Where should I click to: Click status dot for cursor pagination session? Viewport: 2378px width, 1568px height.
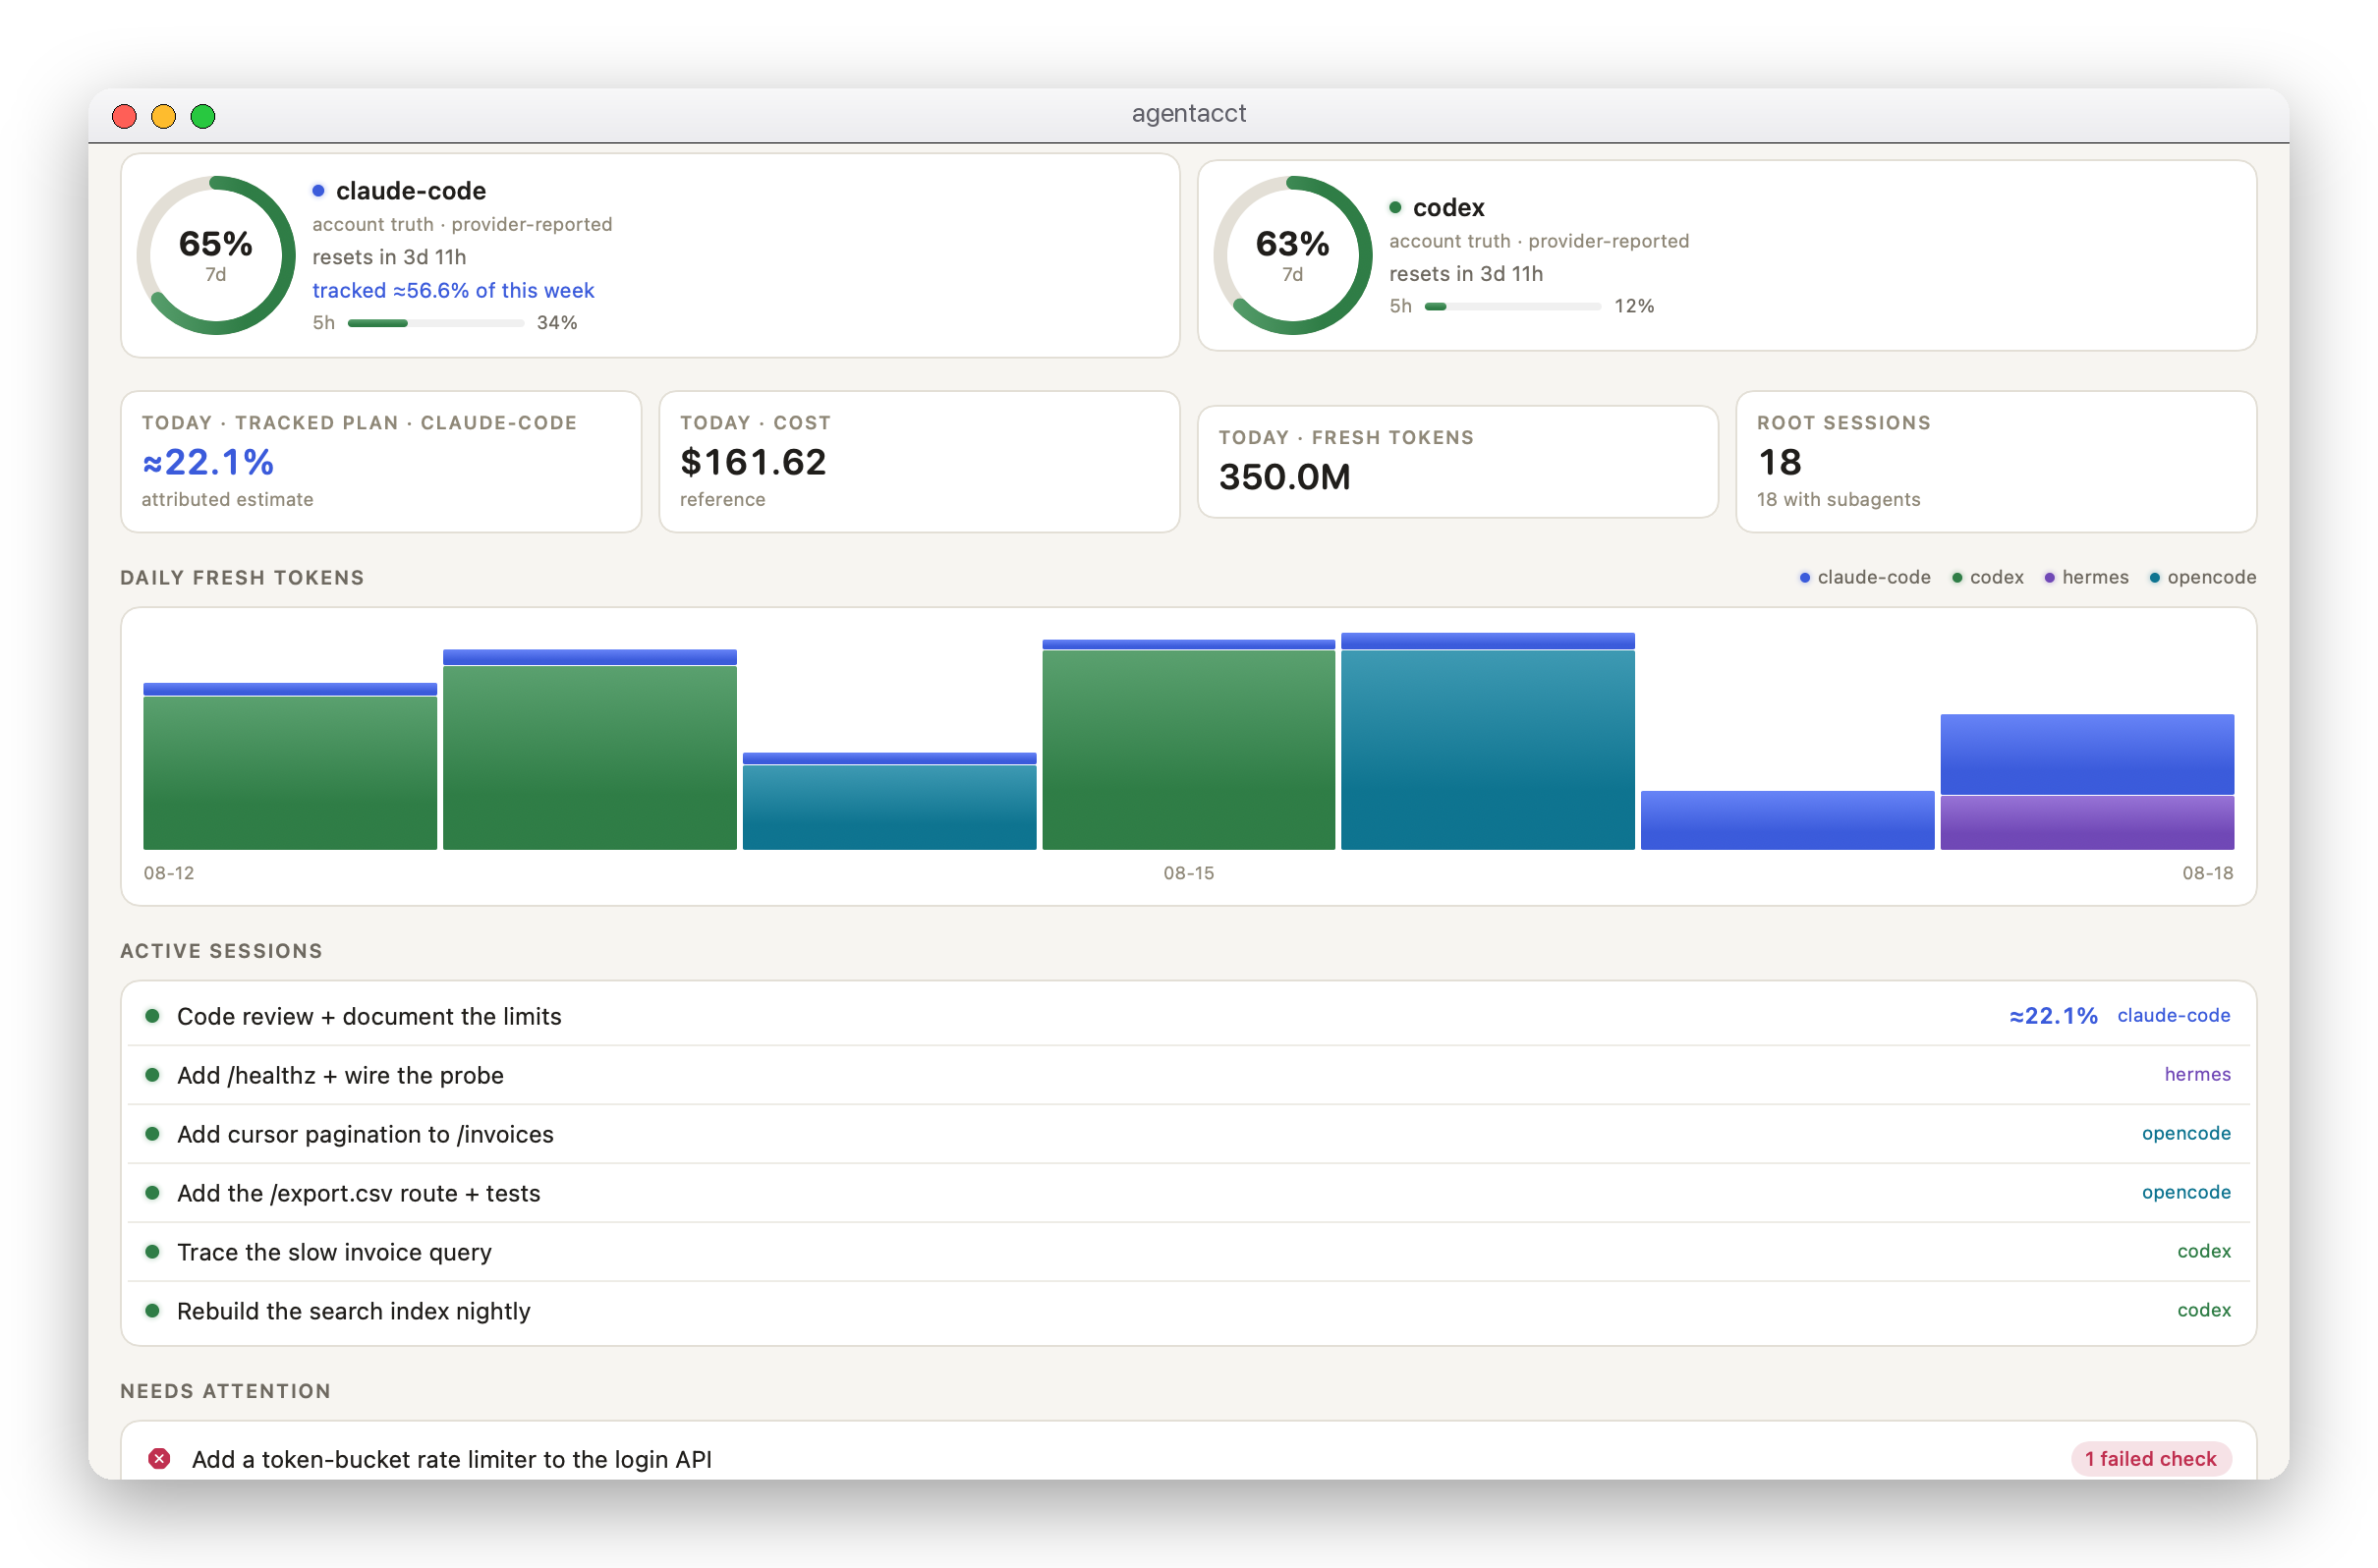[152, 1134]
